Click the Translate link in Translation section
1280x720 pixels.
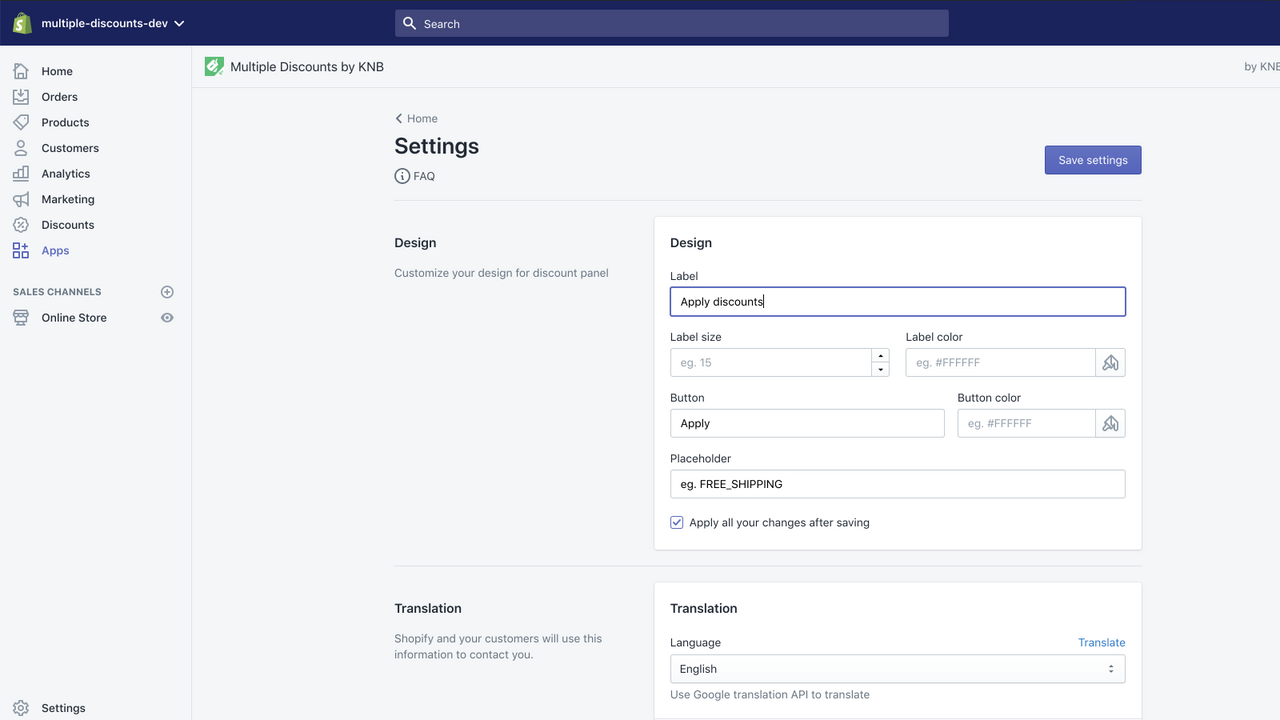[x=1101, y=642]
